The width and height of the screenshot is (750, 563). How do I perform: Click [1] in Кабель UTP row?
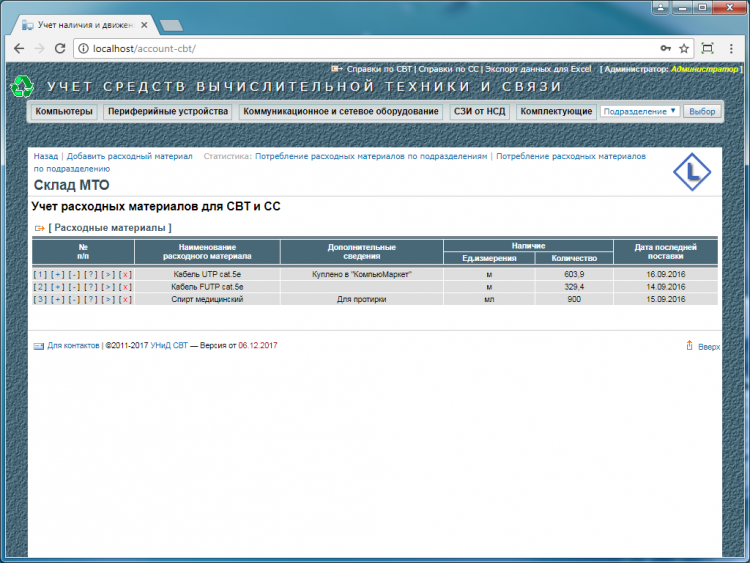click(x=40, y=275)
